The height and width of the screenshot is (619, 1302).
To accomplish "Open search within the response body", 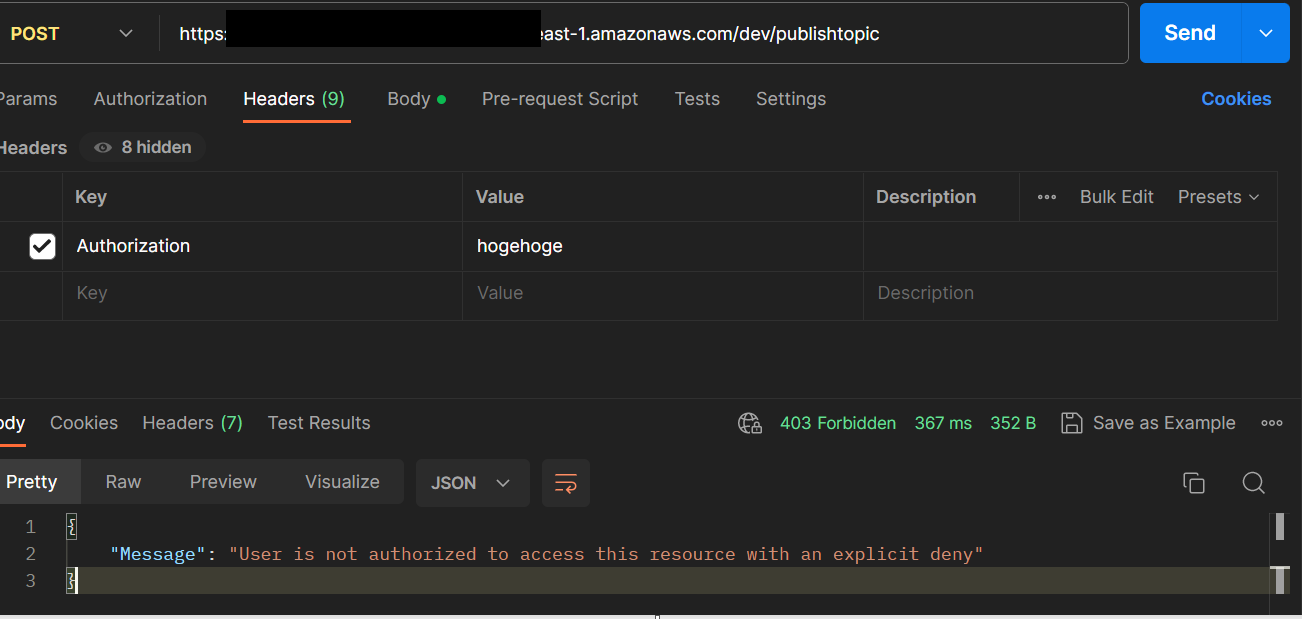I will [1254, 483].
